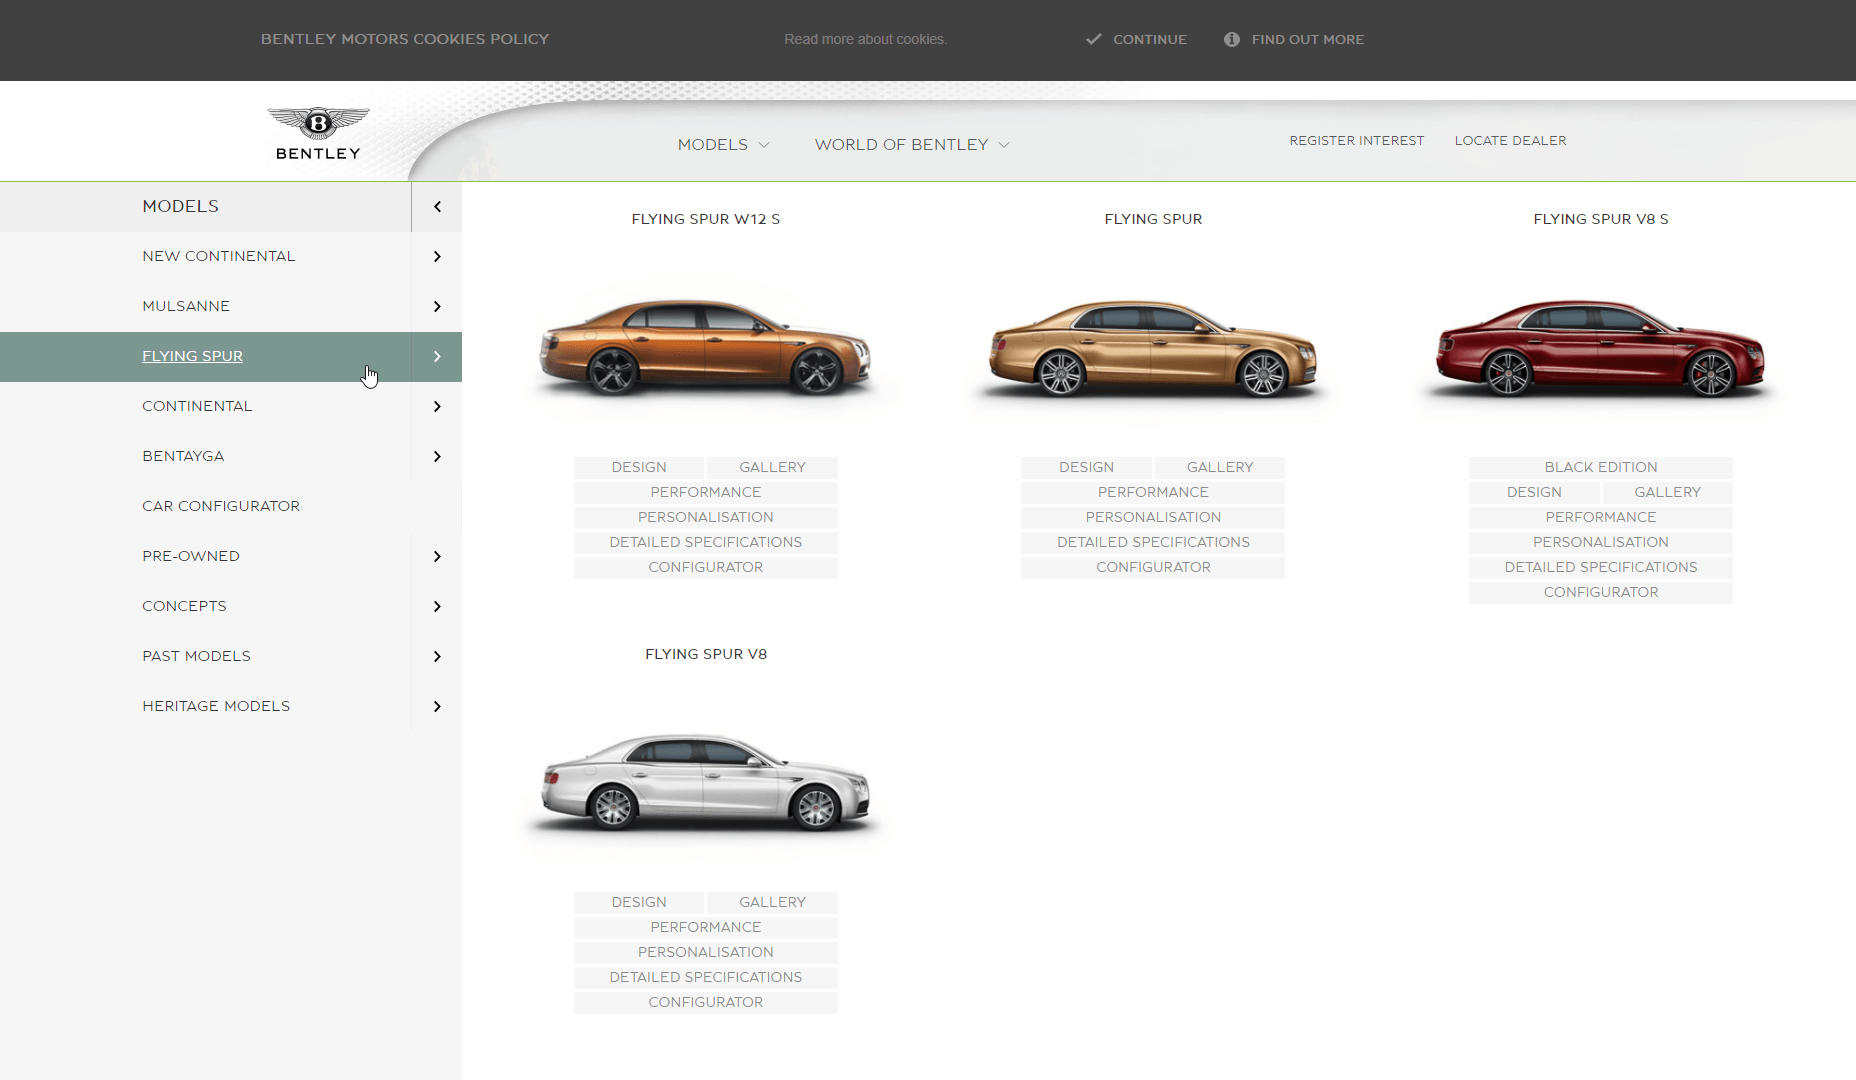Open Car Configurator in sidebar
1856x1080 pixels.
pos(221,506)
